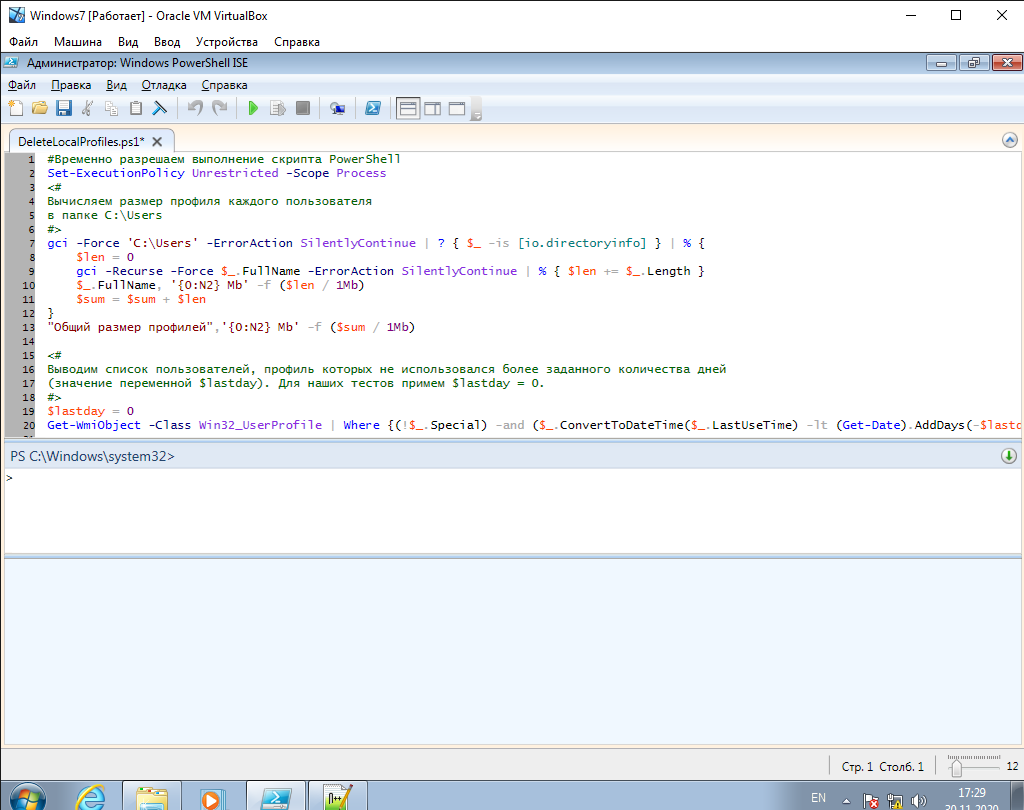
Task: Open the New Remote PowerShell Tab icon
Action: point(338,108)
